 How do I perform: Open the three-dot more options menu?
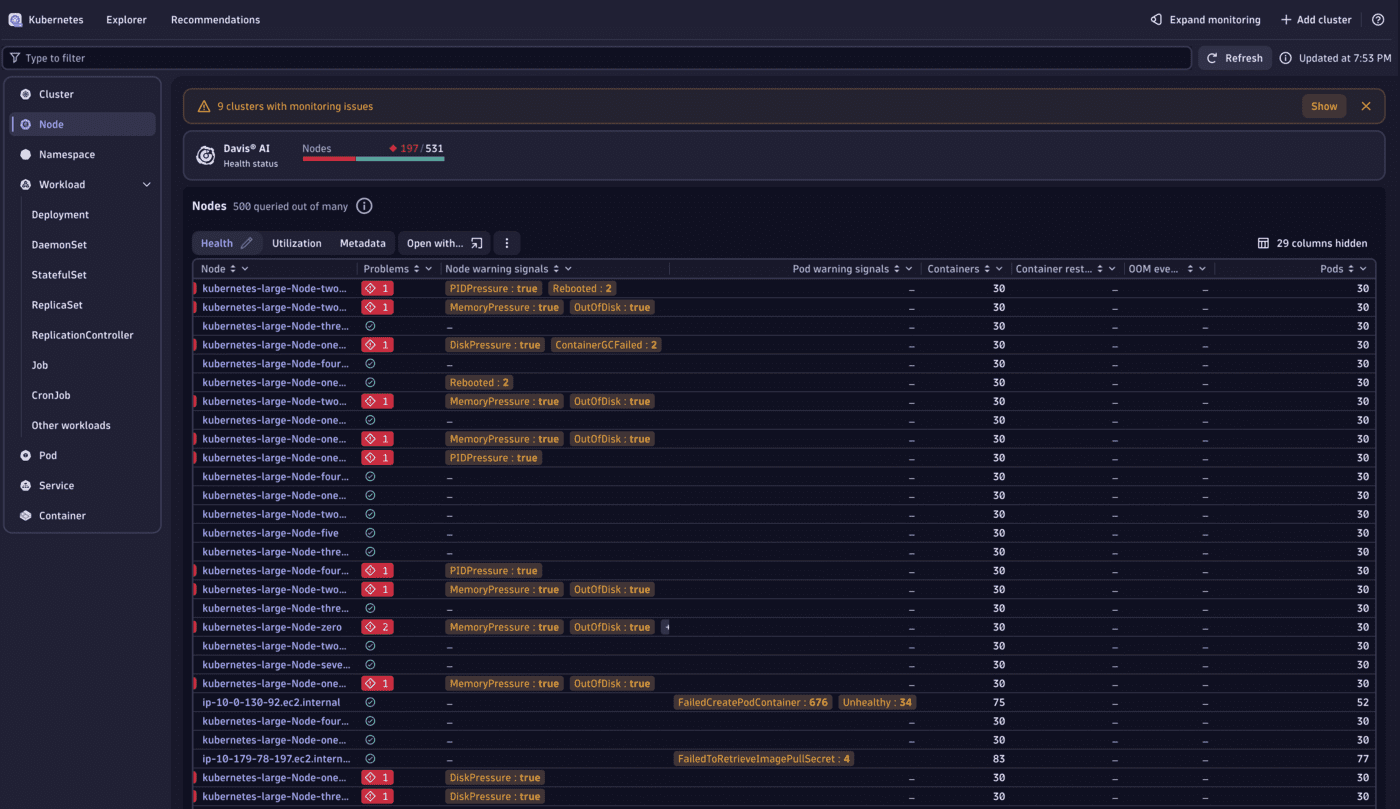tap(507, 243)
